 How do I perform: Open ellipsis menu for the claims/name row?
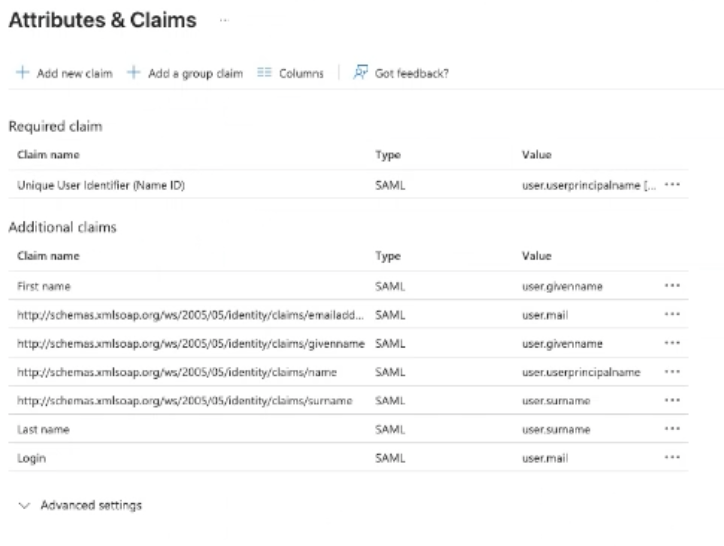click(672, 372)
